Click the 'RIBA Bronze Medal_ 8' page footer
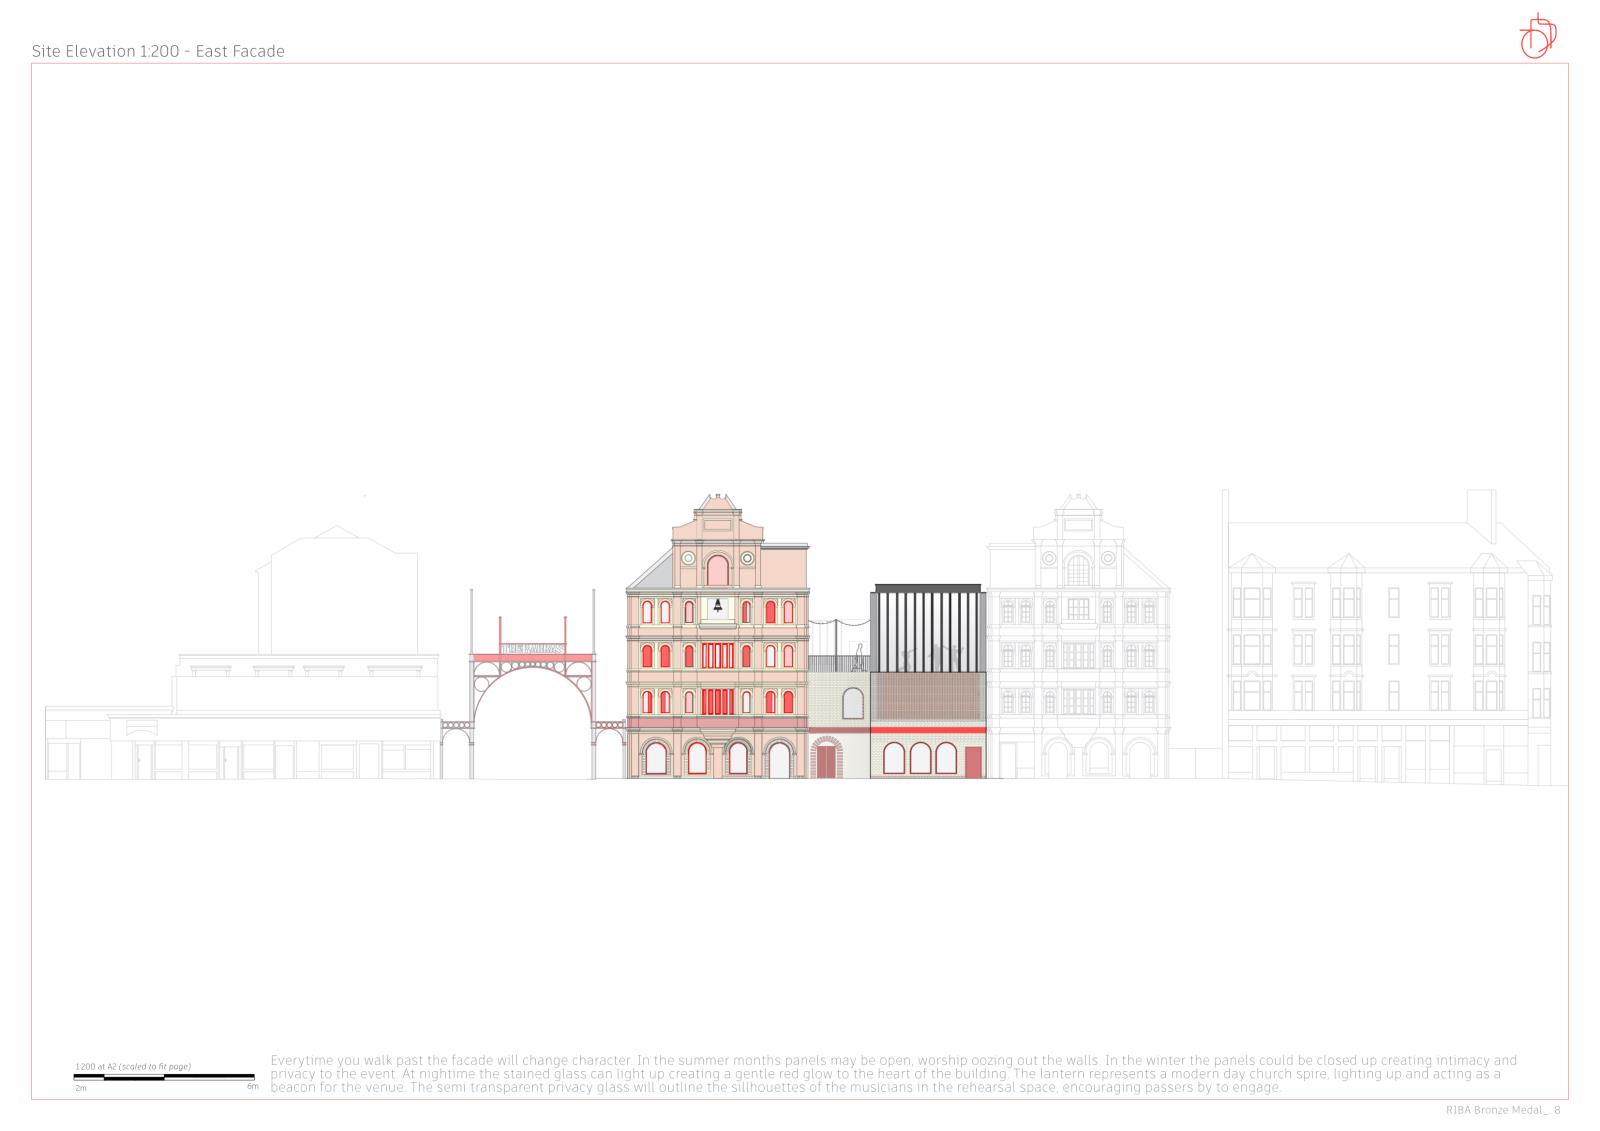 pos(1502,1110)
